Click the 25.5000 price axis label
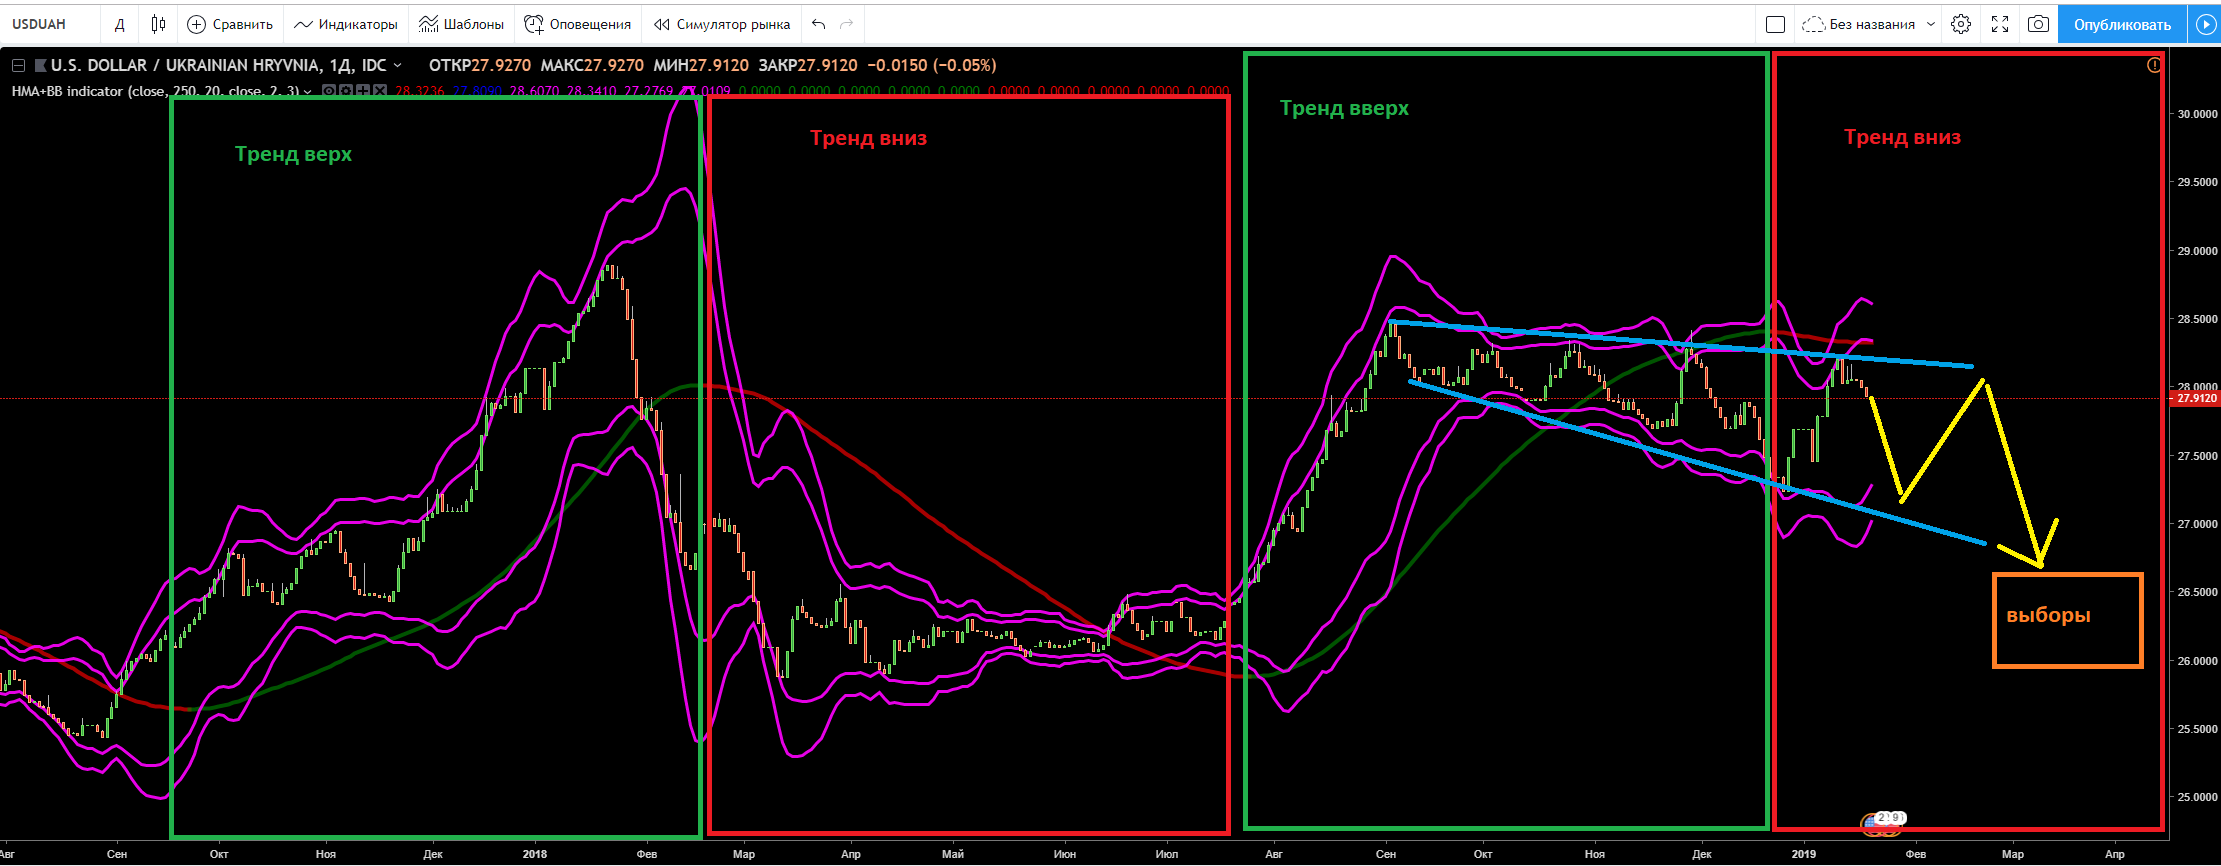Image resolution: width=2221 pixels, height=866 pixels. pos(2196,729)
